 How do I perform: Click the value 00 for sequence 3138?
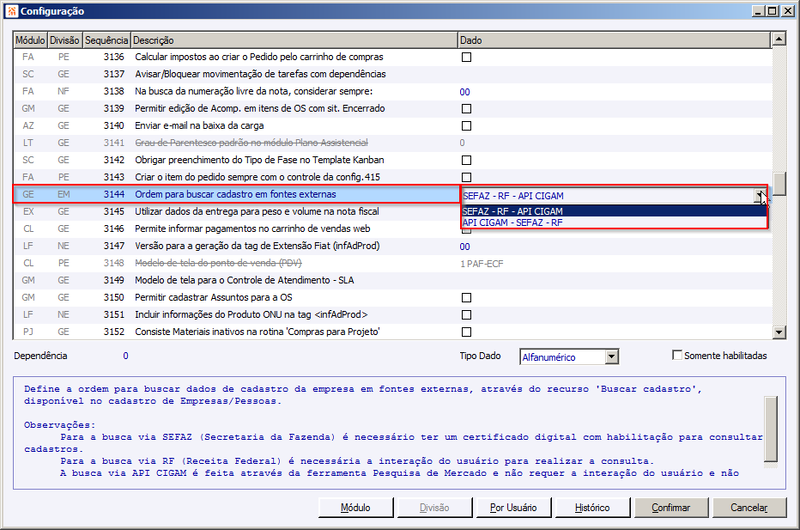pyautogui.click(x=465, y=92)
